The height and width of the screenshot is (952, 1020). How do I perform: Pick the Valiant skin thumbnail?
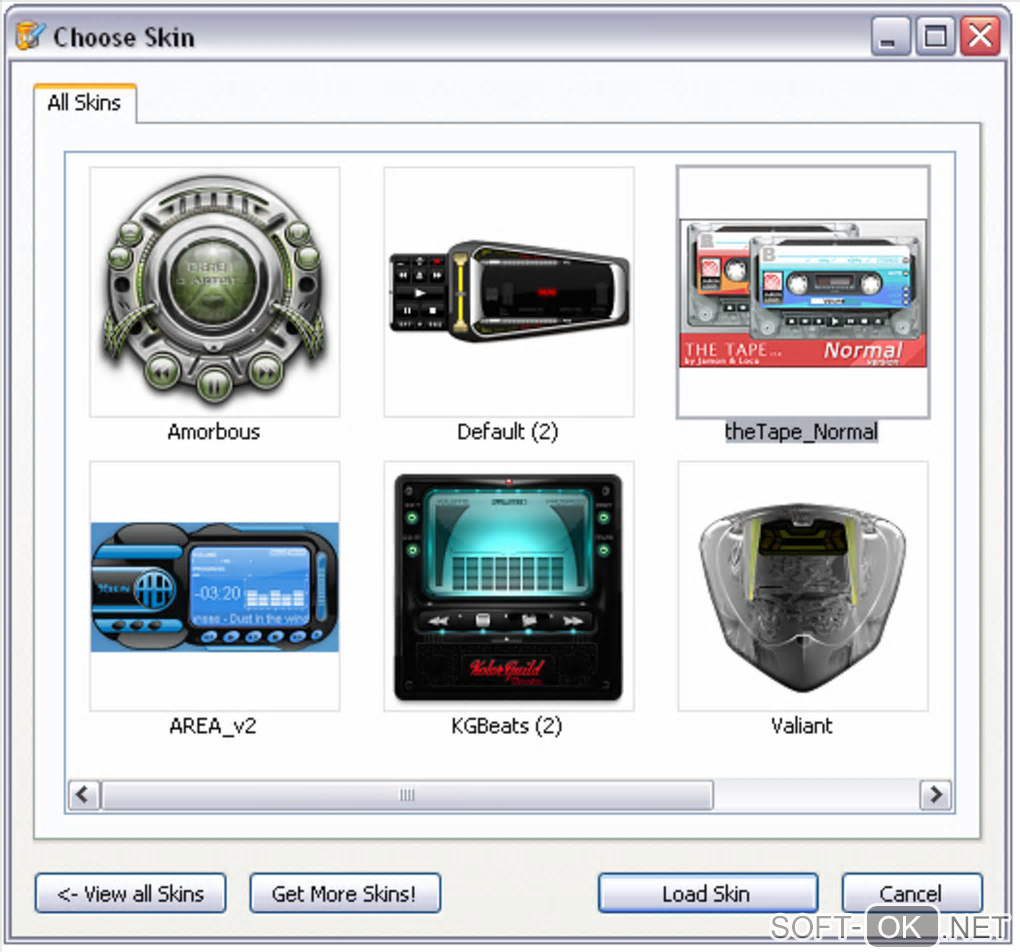pos(803,586)
